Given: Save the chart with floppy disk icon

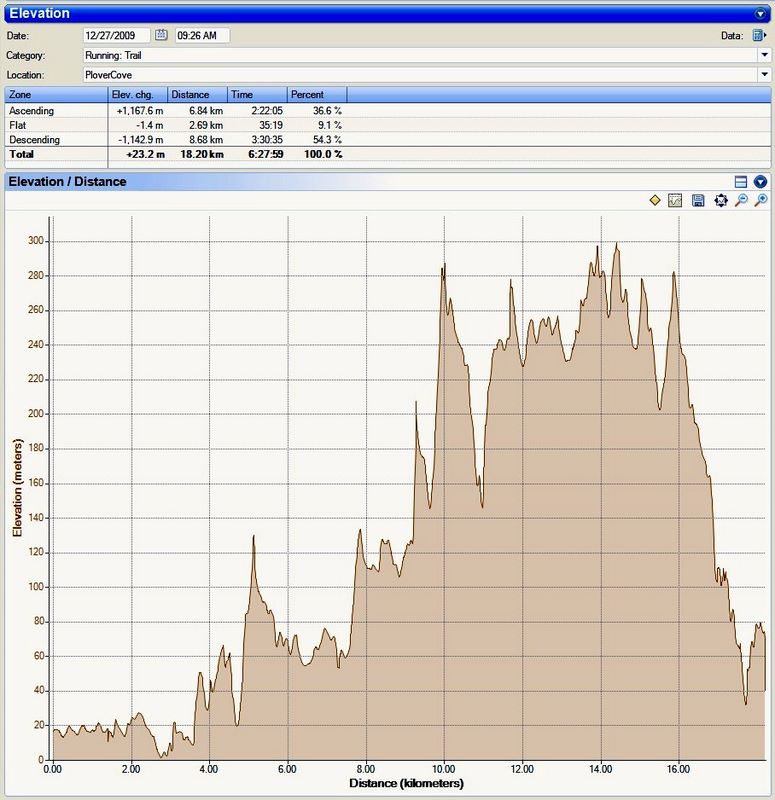Looking at the screenshot, I should (x=698, y=201).
